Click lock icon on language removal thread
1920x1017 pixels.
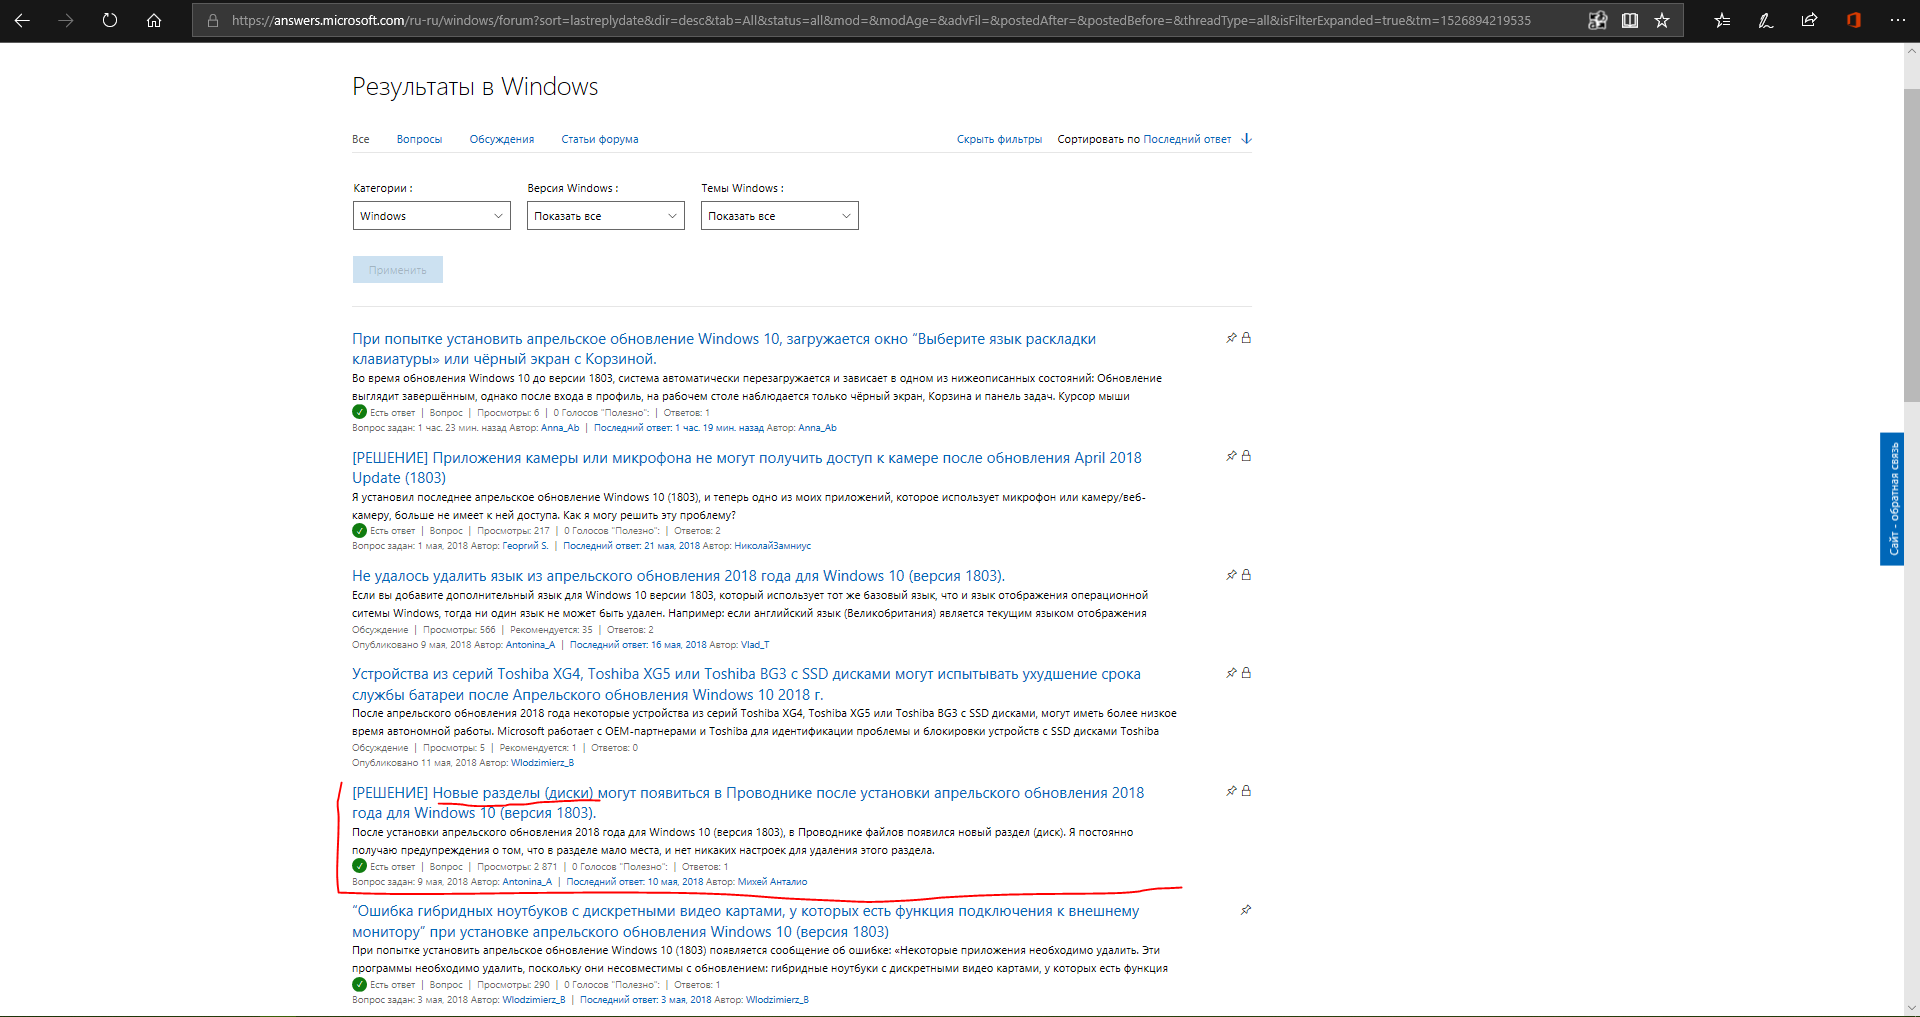pyautogui.click(x=1246, y=575)
